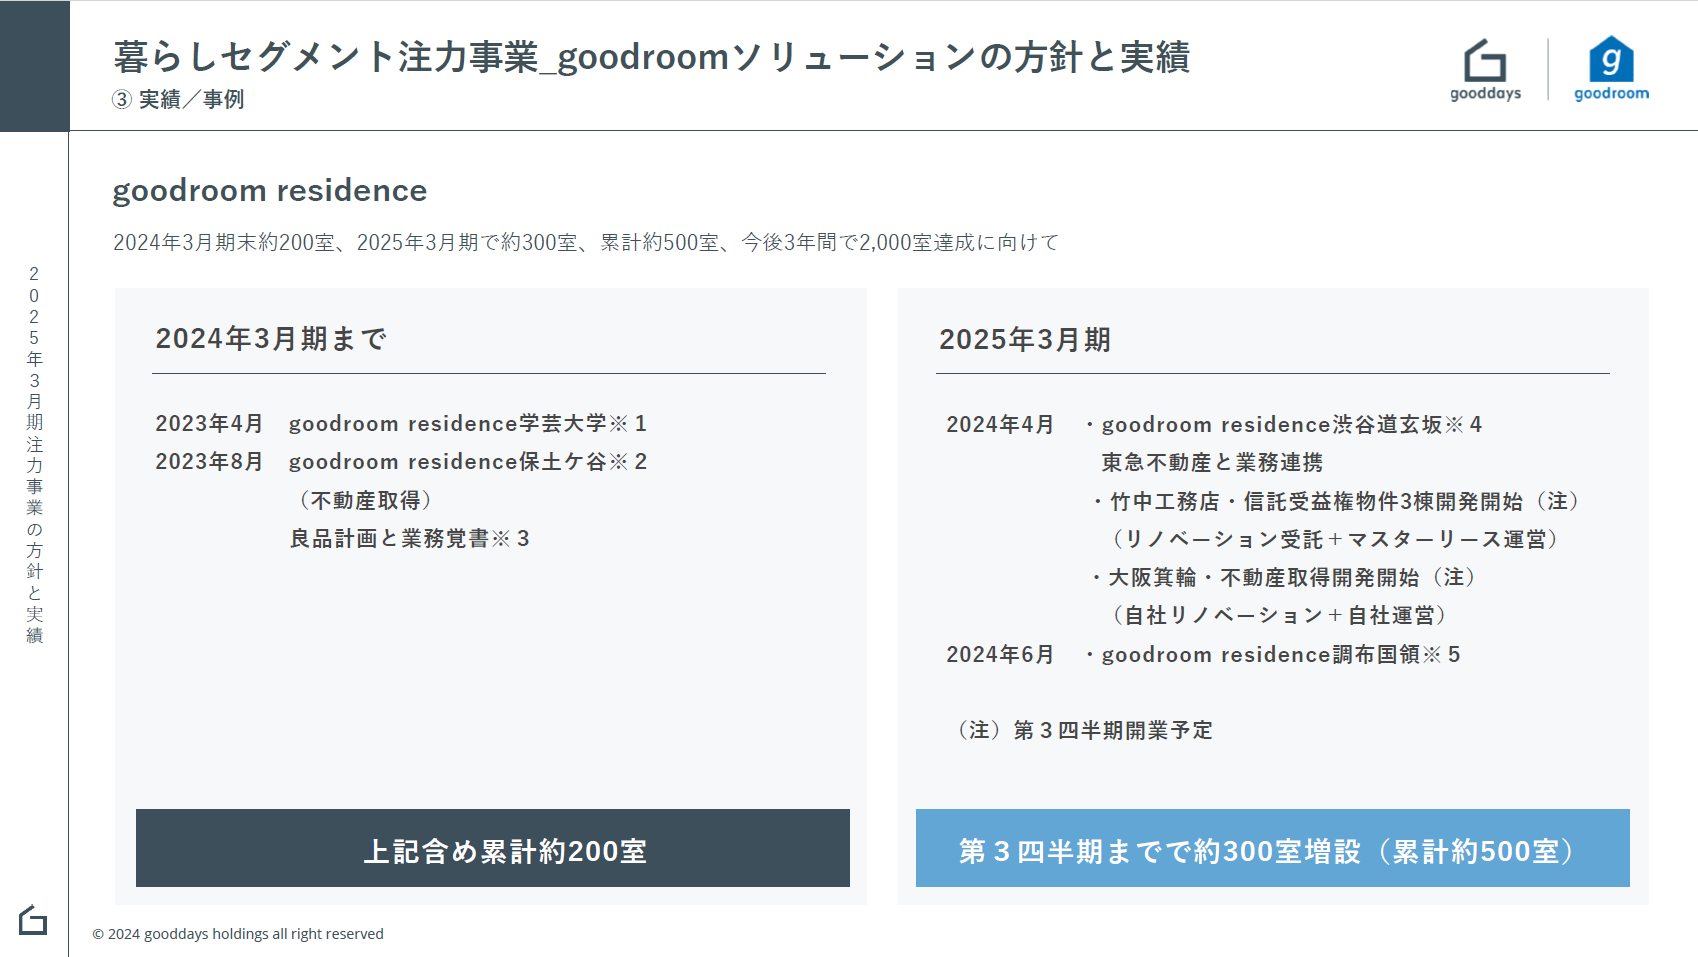The image size is (1698, 957).
Task: Click the blue 第3四半期までで約300室増設 banner
Action: (1272, 849)
